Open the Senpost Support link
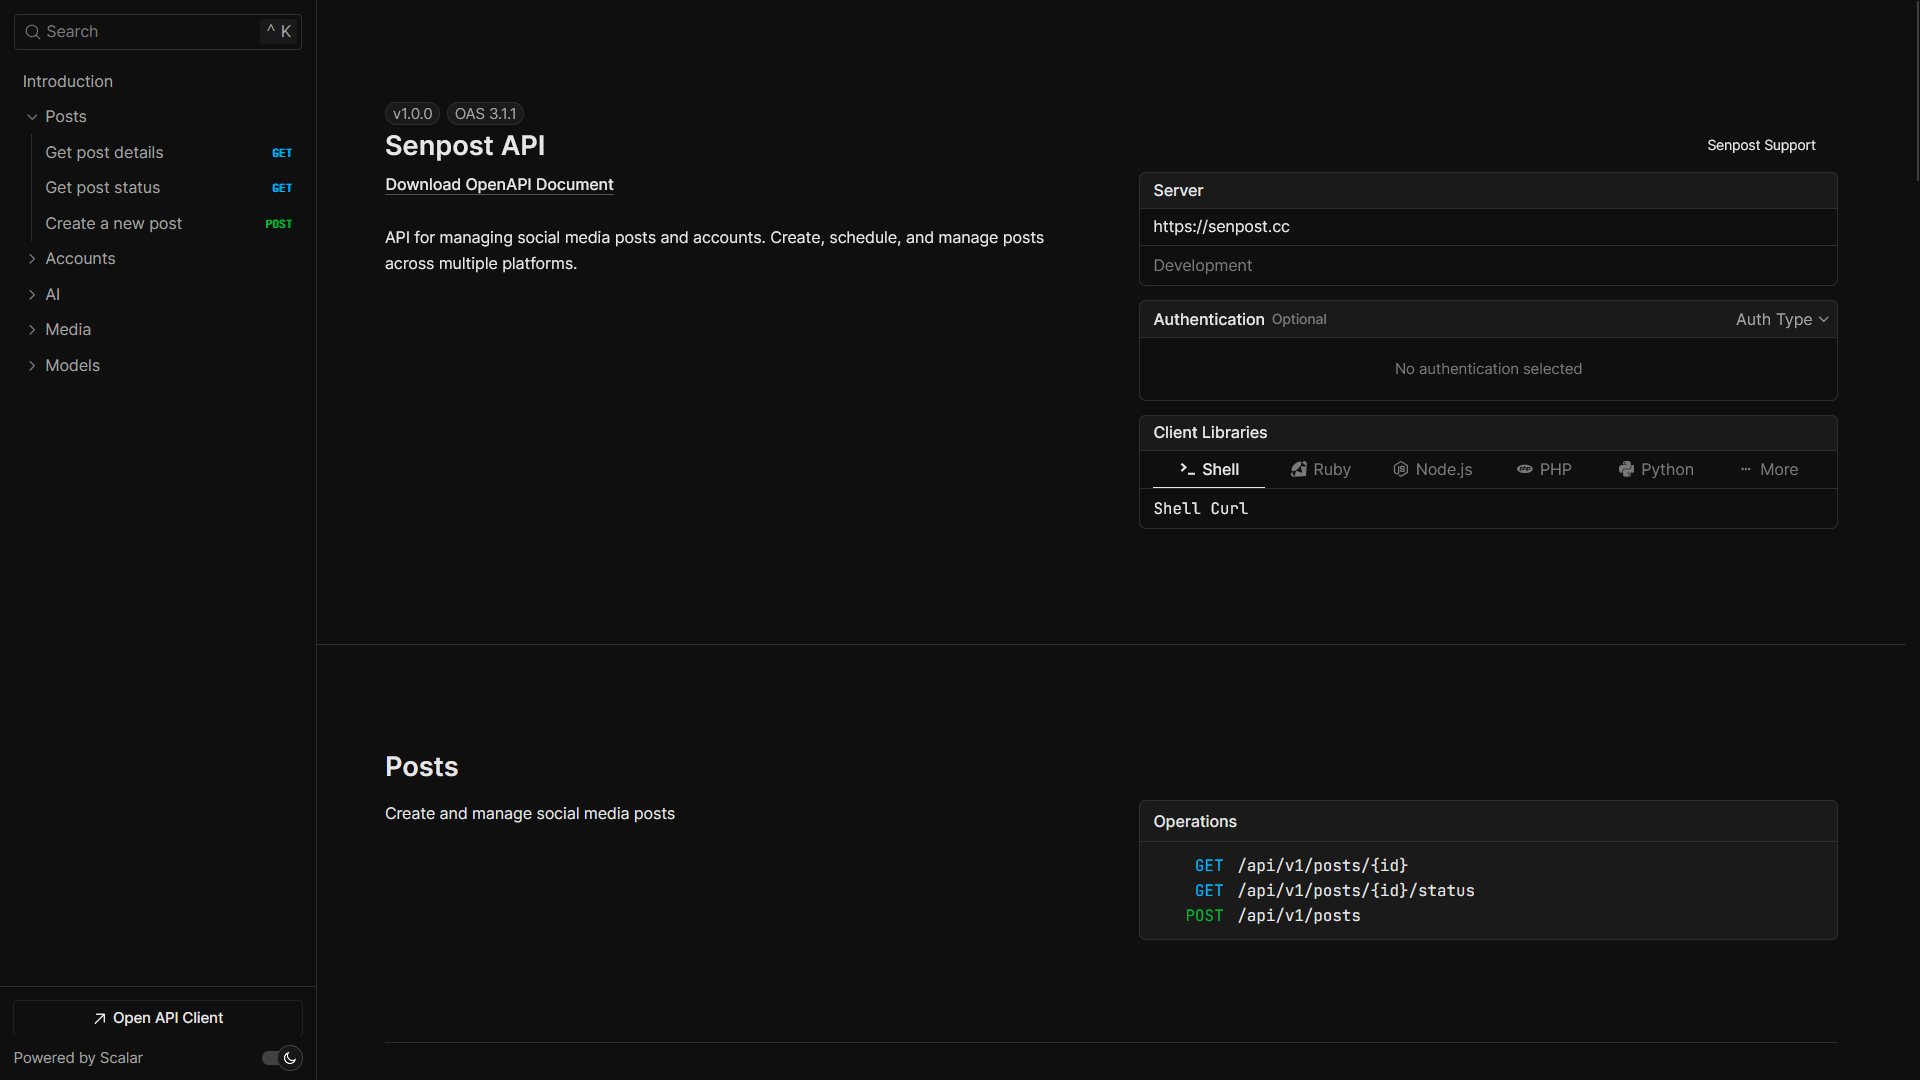The height and width of the screenshot is (1080, 1920). [x=1761, y=146]
